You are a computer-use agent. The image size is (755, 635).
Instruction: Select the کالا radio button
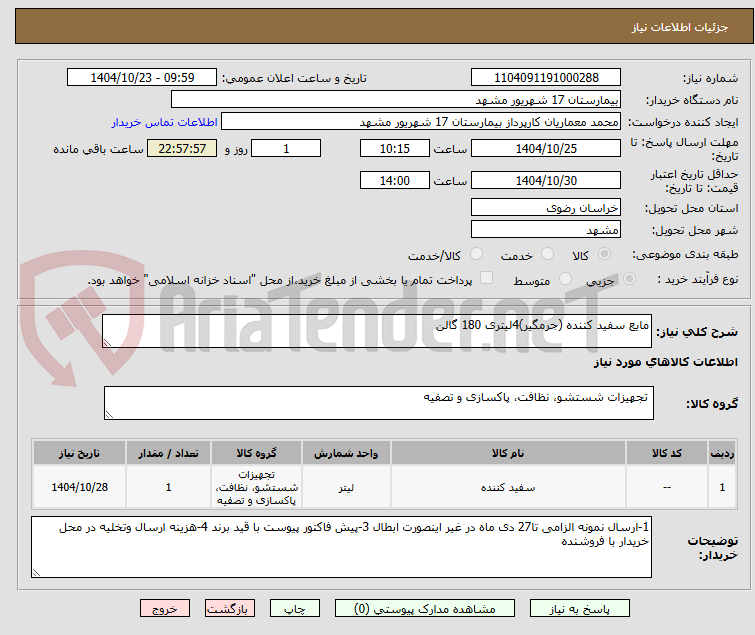point(604,254)
